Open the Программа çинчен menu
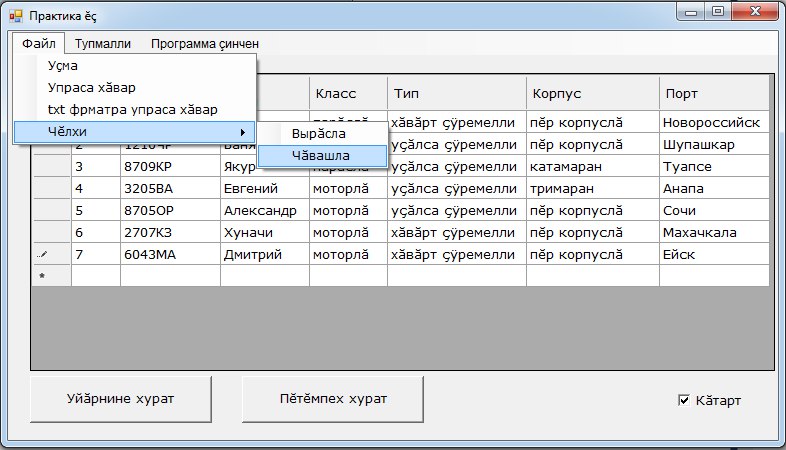Image resolution: width=786 pixels, height=450 pixels. coord(204,44)
